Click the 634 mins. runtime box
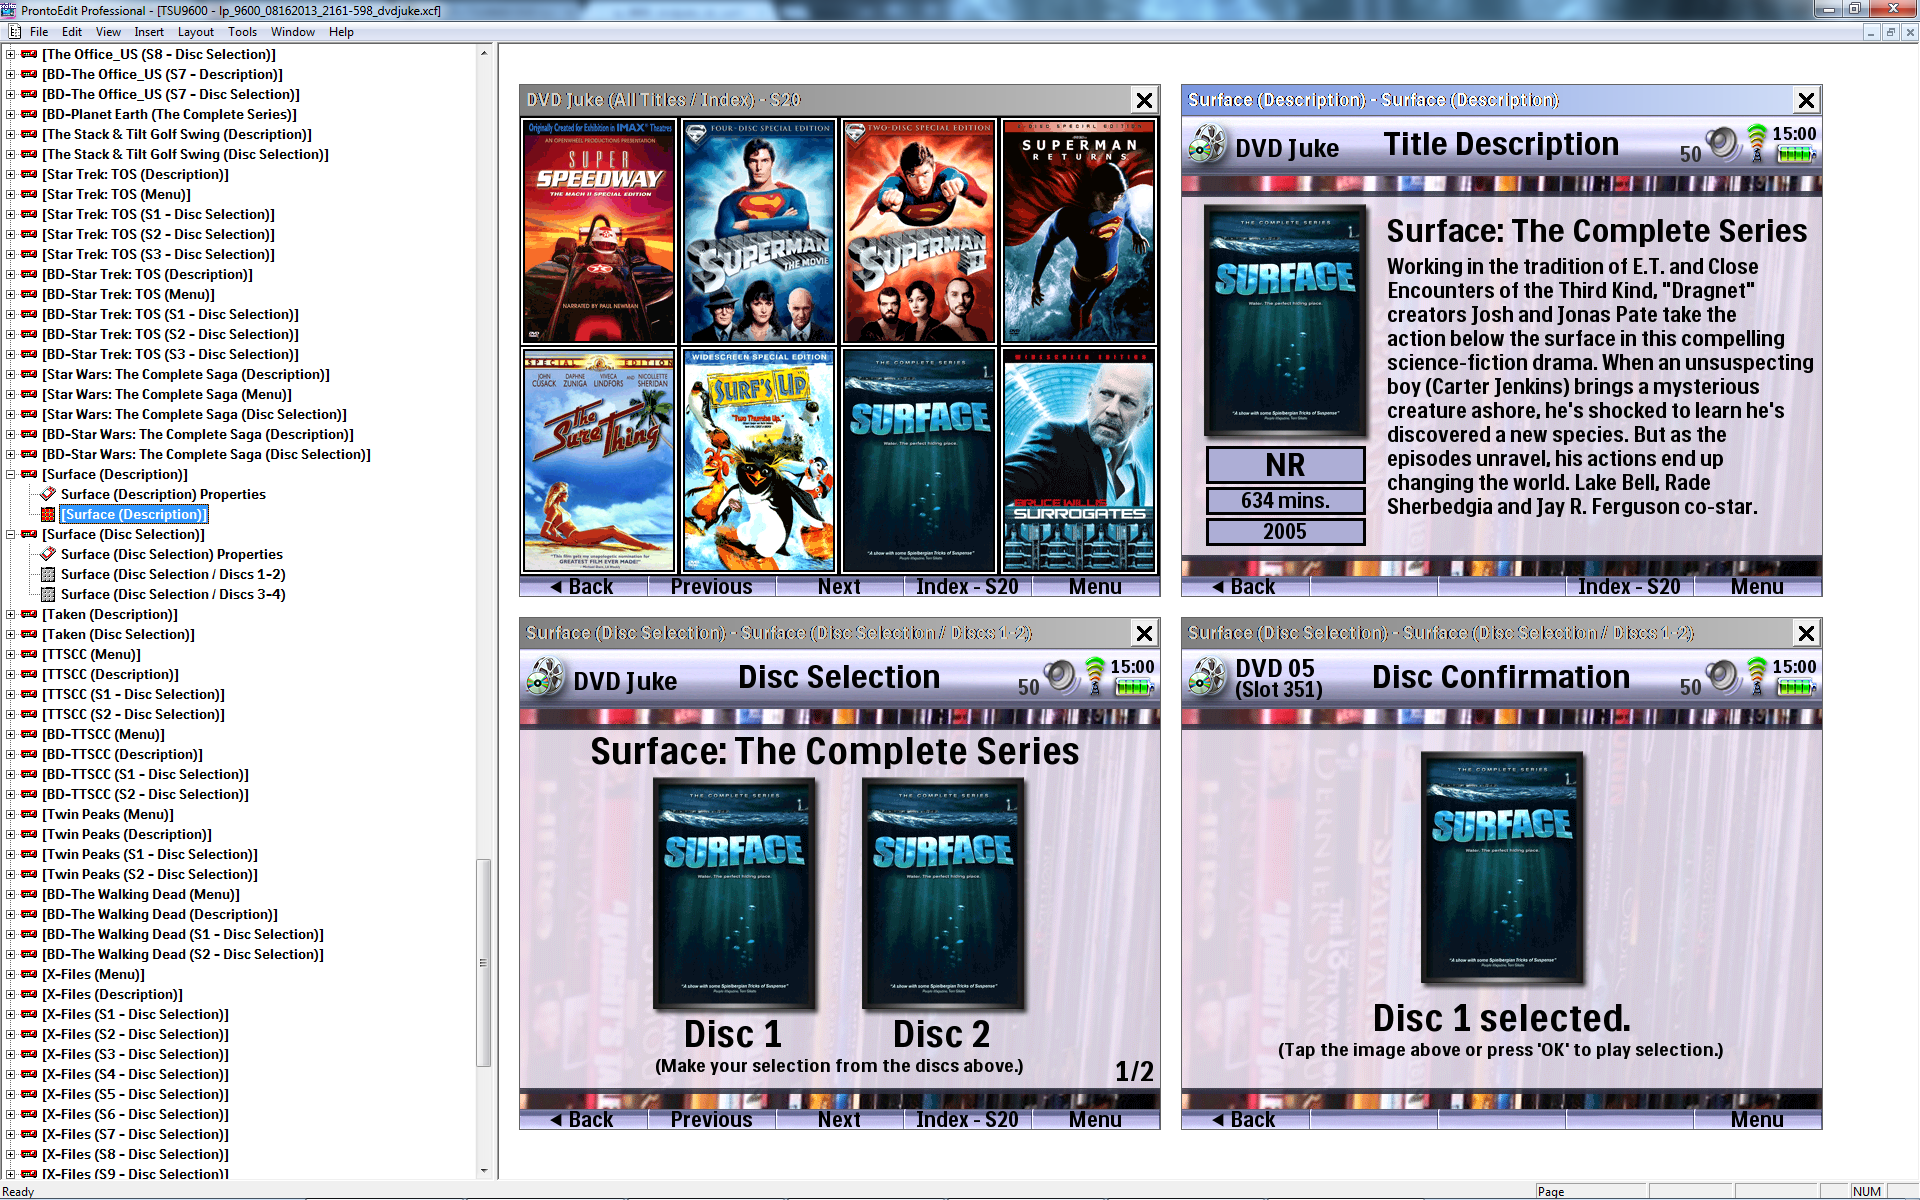 pos(1285,500)
